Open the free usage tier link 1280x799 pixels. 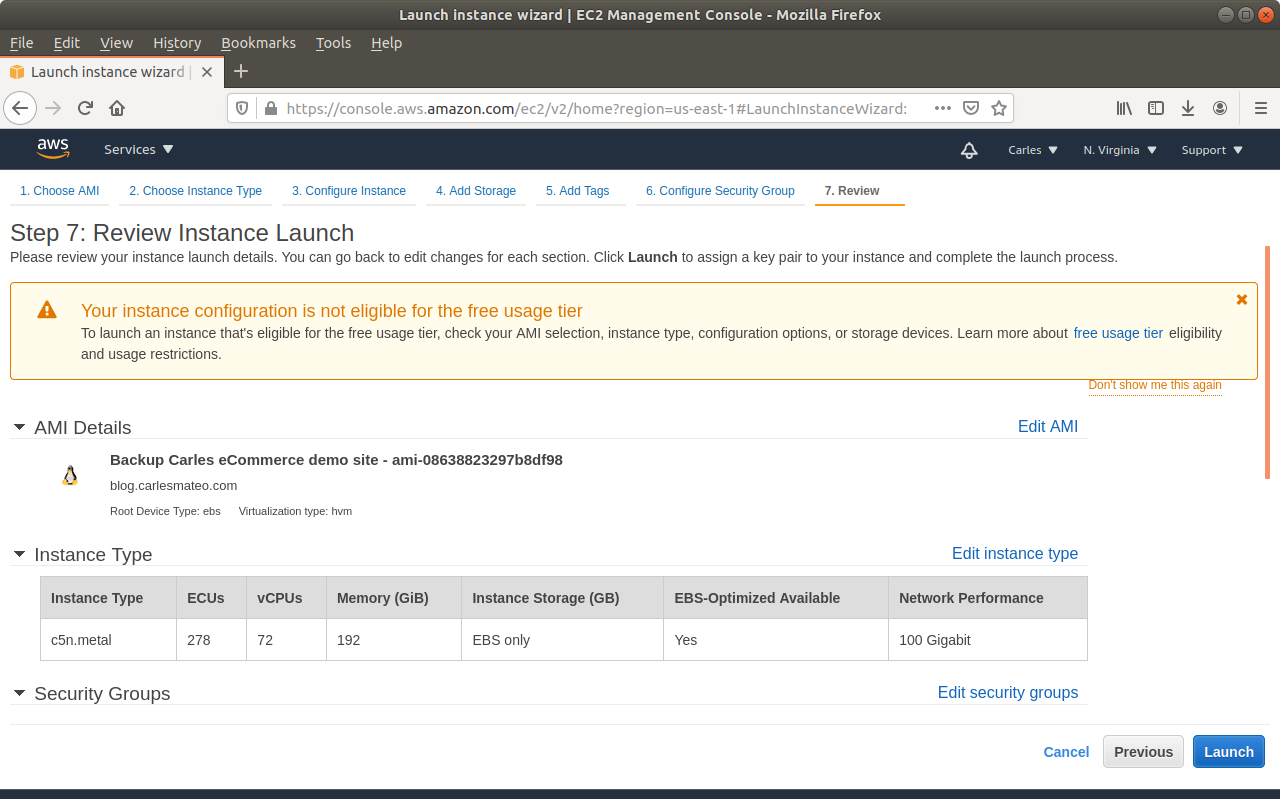1118,333
